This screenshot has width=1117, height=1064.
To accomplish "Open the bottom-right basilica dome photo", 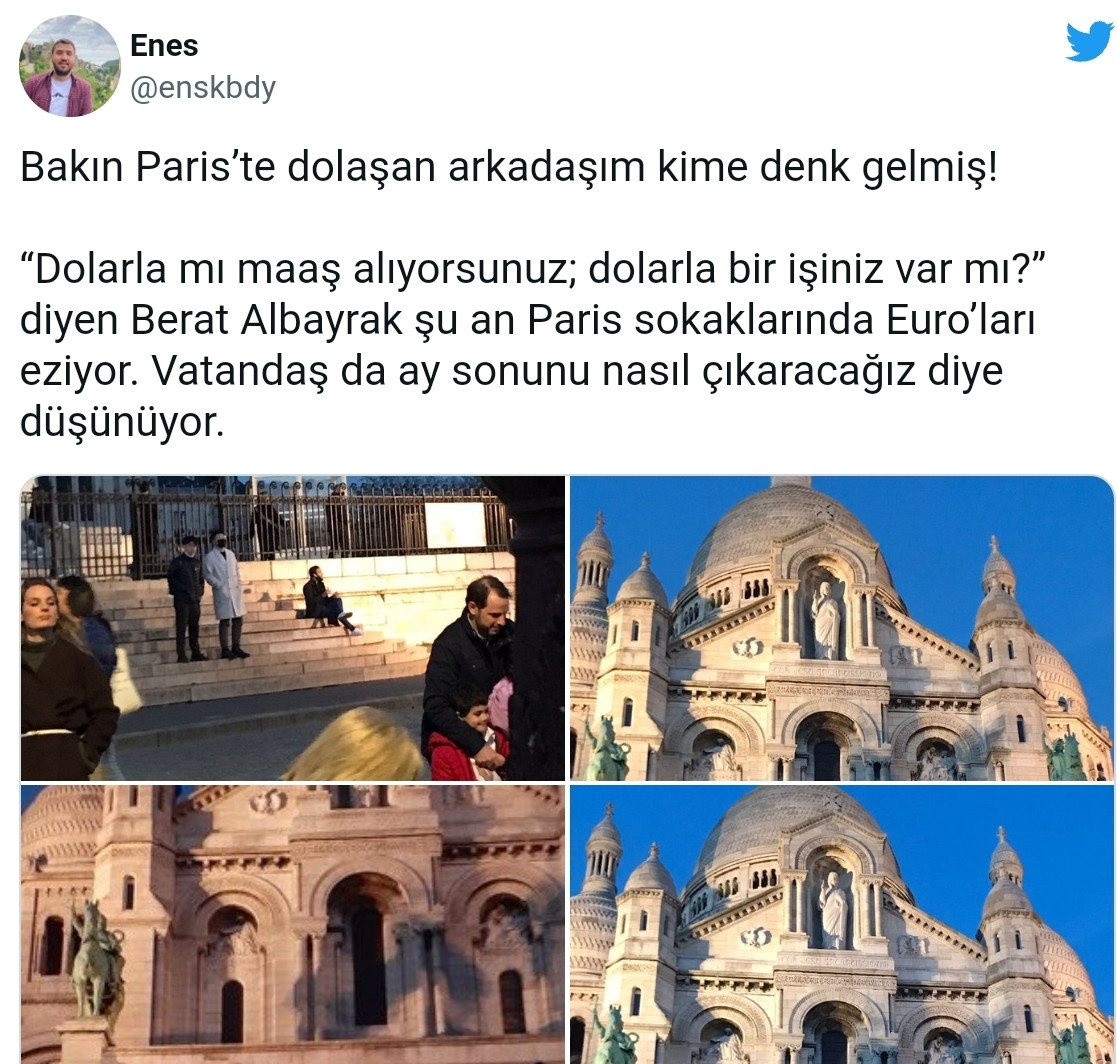I will [841, 924].
